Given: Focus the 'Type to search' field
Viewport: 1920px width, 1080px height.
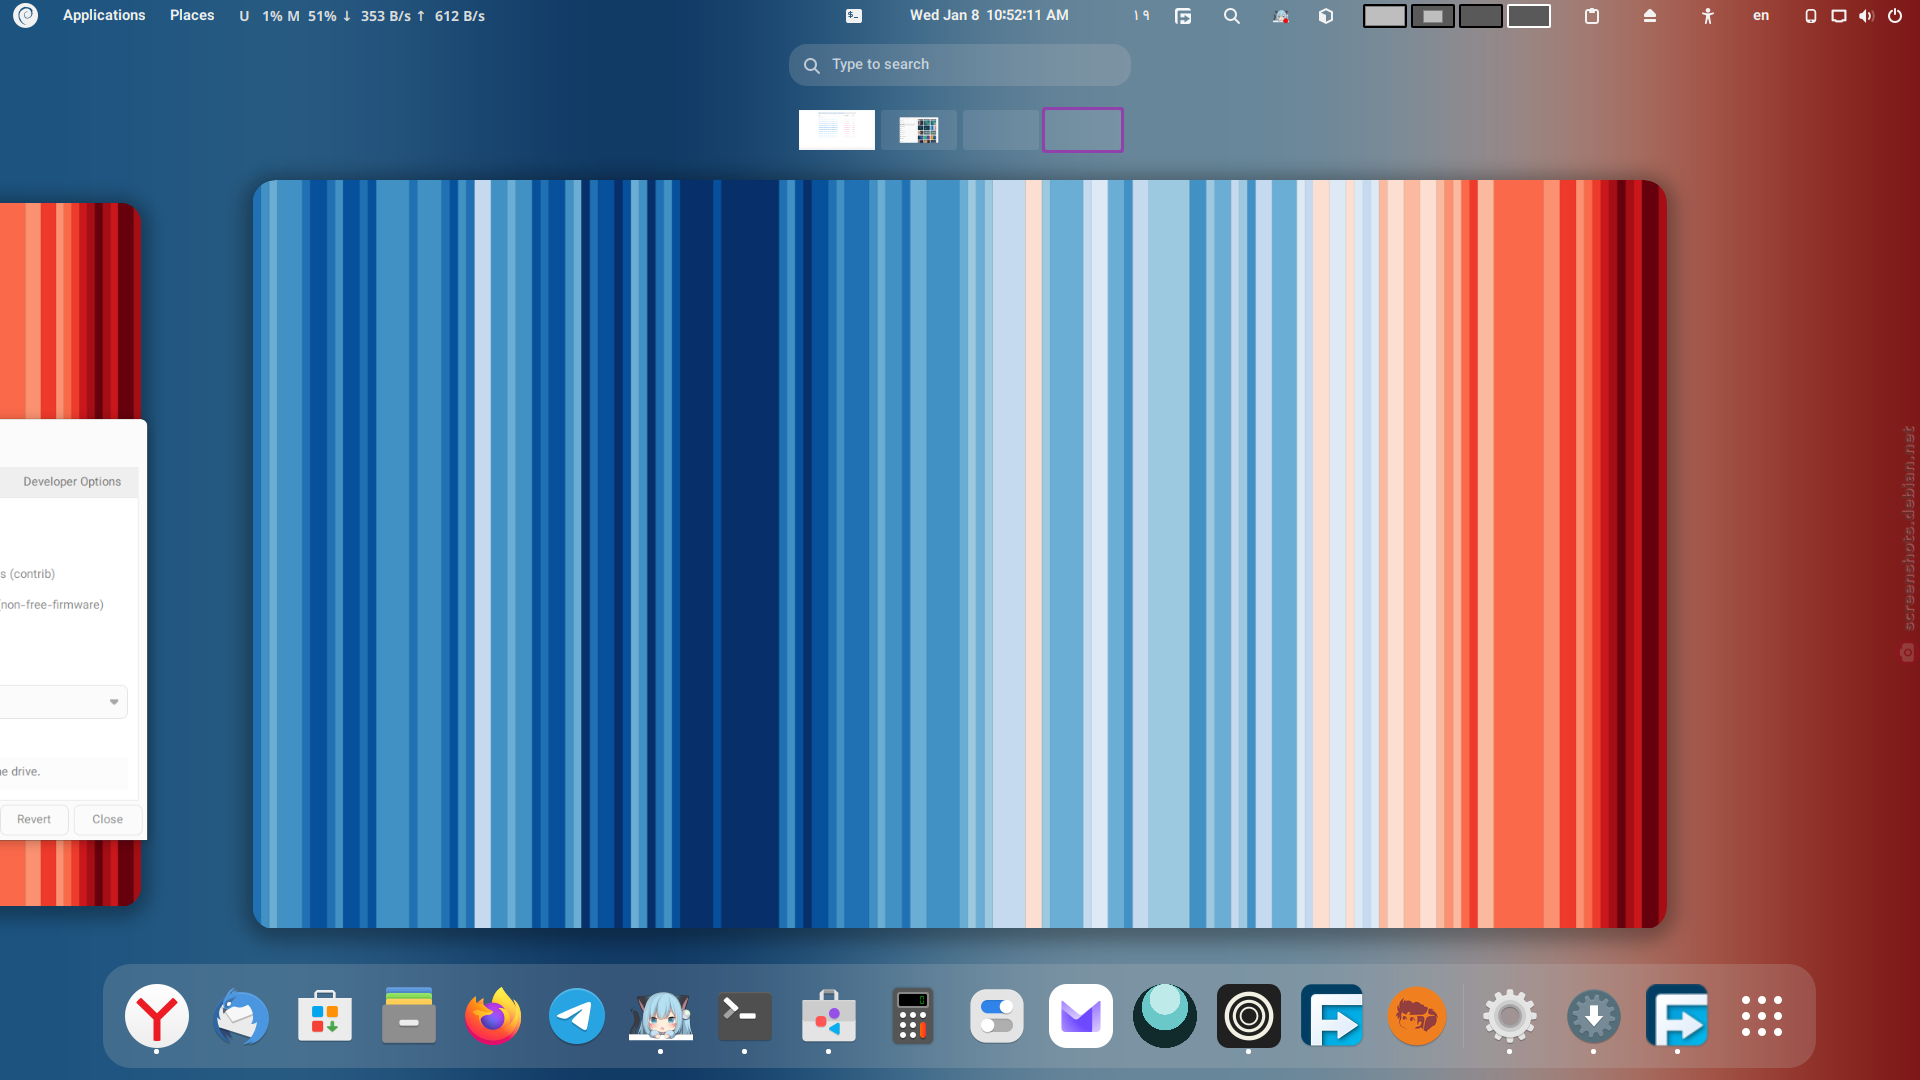Looking at the screenshot, I should click(960, 64).
